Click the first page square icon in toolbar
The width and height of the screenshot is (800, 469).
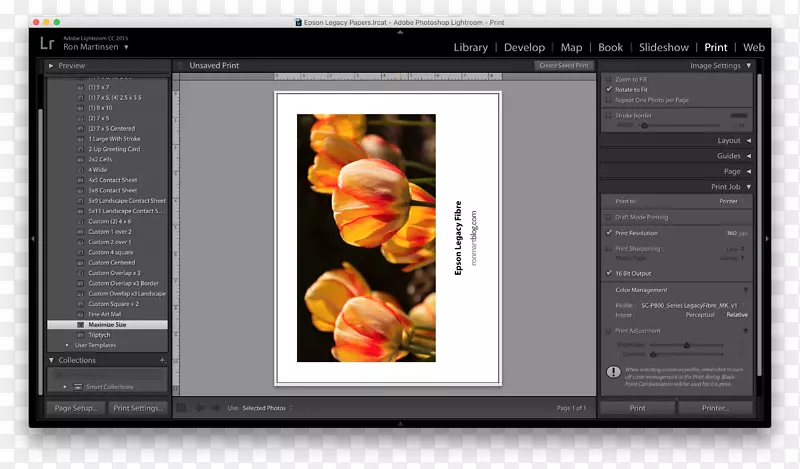point(182,408)
